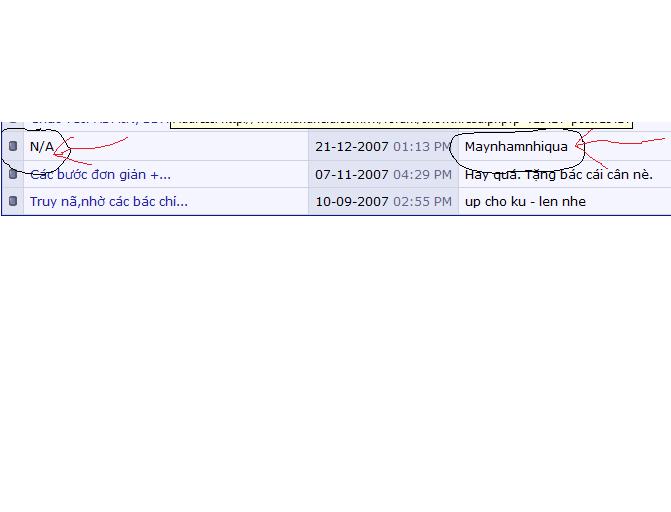Image resolution: width=671 pixels, height=512 pixels.
Task: Open the thread 'Các bước đơn giản +...'
Action: click(100, 175)
